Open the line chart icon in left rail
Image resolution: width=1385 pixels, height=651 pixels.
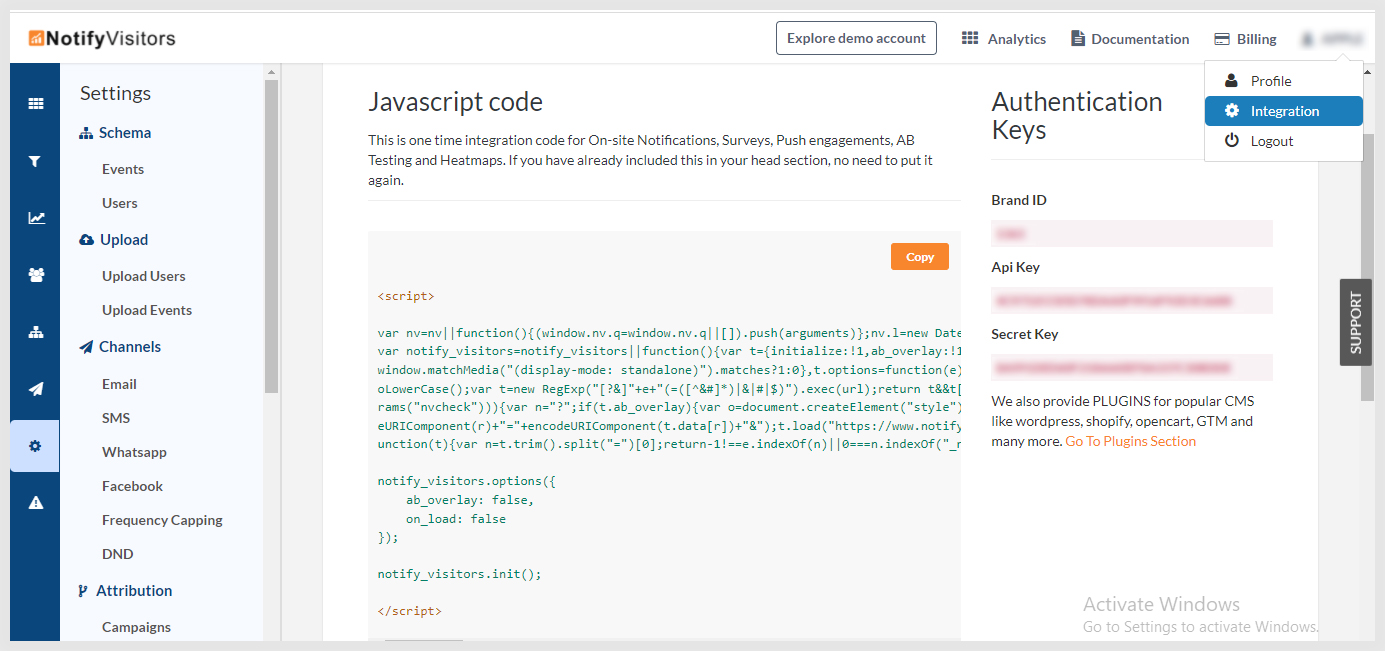[x=36, y=218]
